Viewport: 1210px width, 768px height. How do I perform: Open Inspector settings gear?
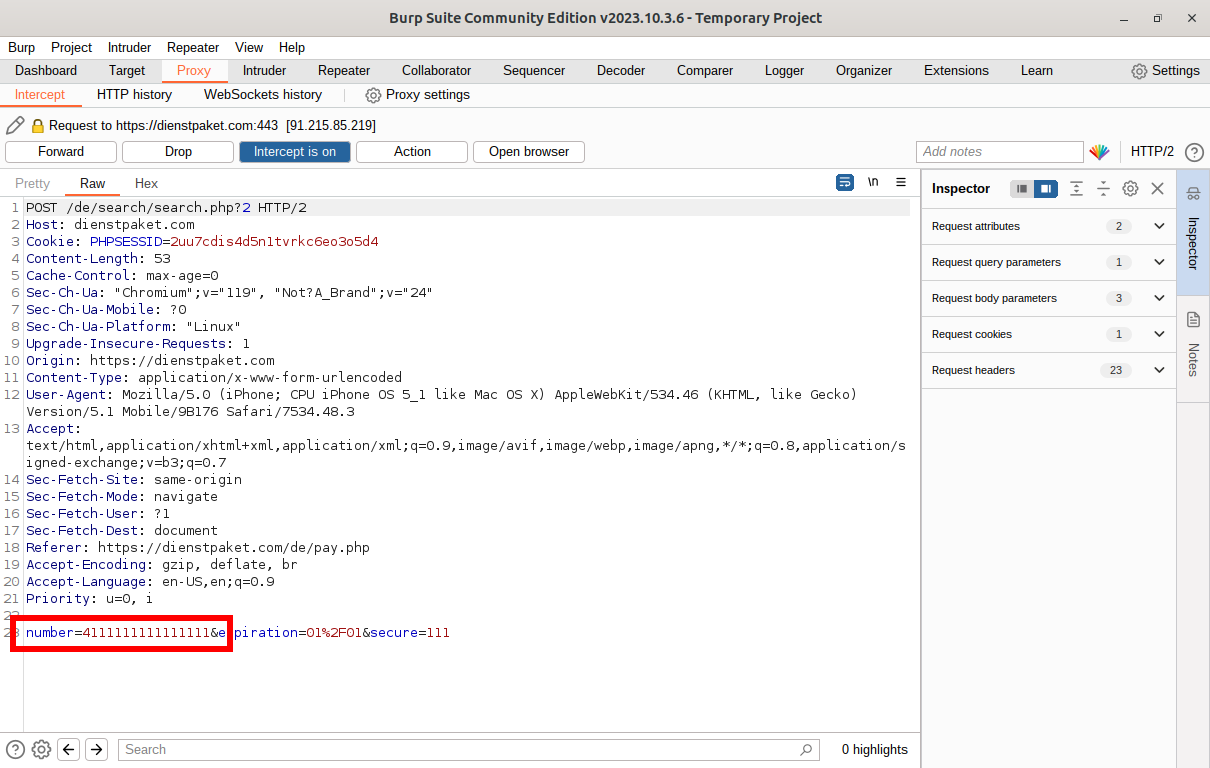(1130, 189)
